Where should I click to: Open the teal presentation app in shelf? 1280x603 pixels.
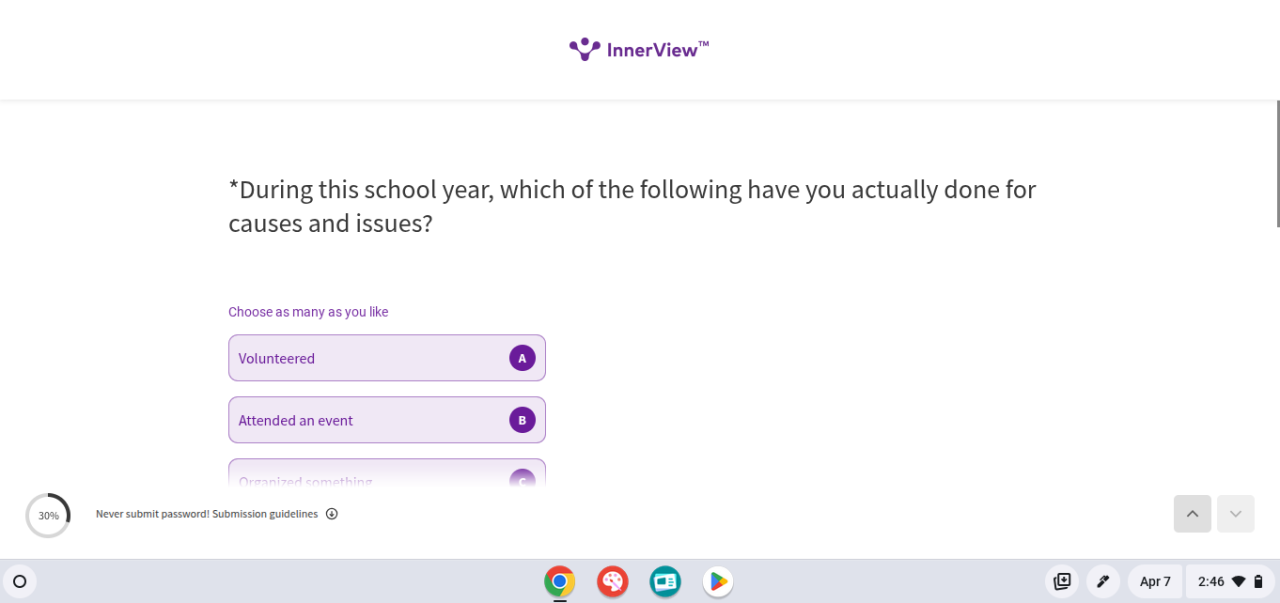[665, 581]
